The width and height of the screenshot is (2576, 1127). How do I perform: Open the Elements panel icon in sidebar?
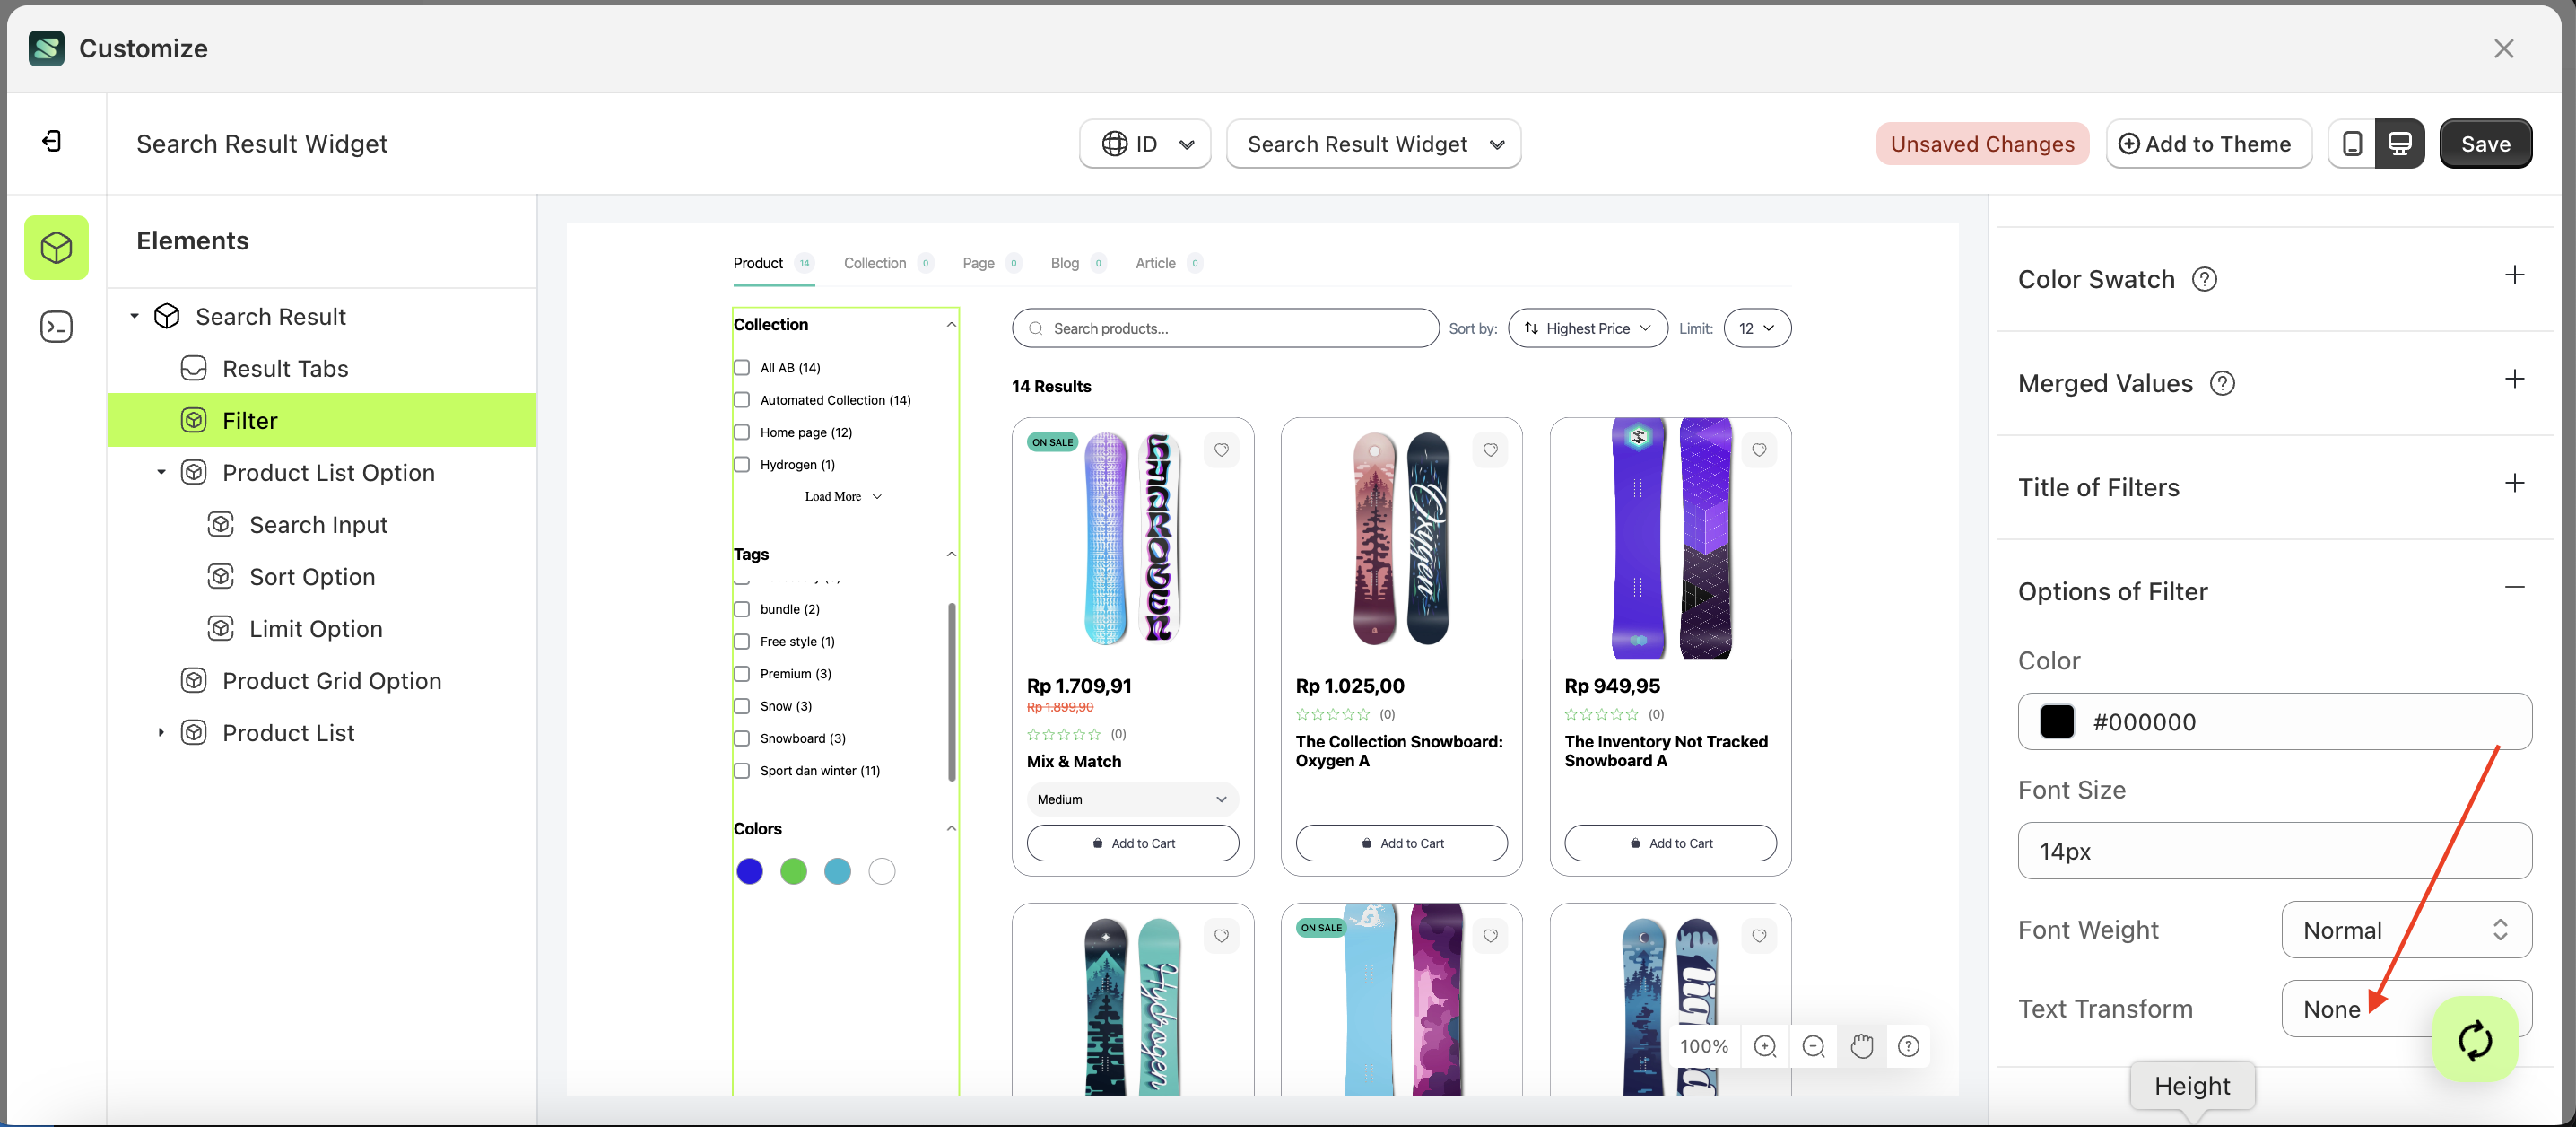point(56,247)
